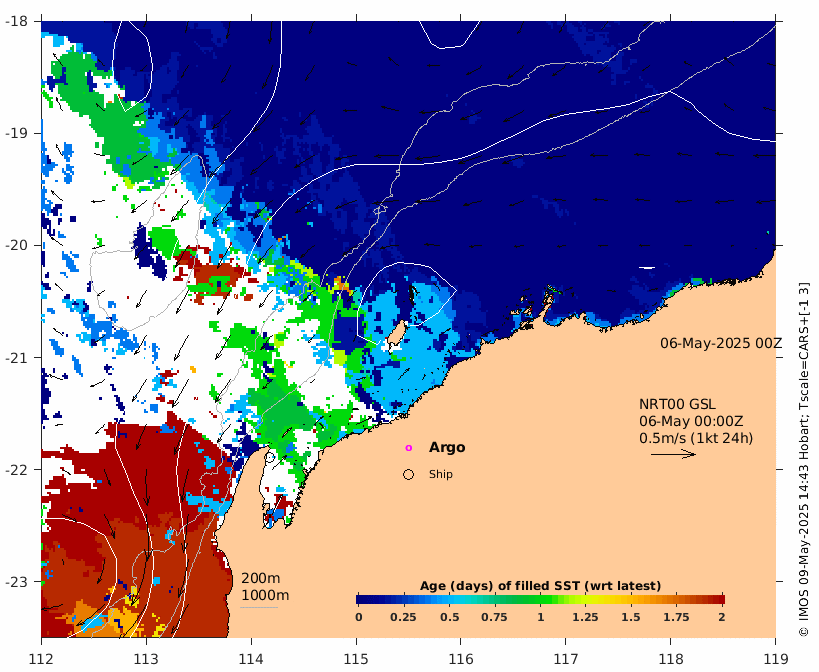
Task: Click the 'Argo' legend label
Action: [447, 447]
